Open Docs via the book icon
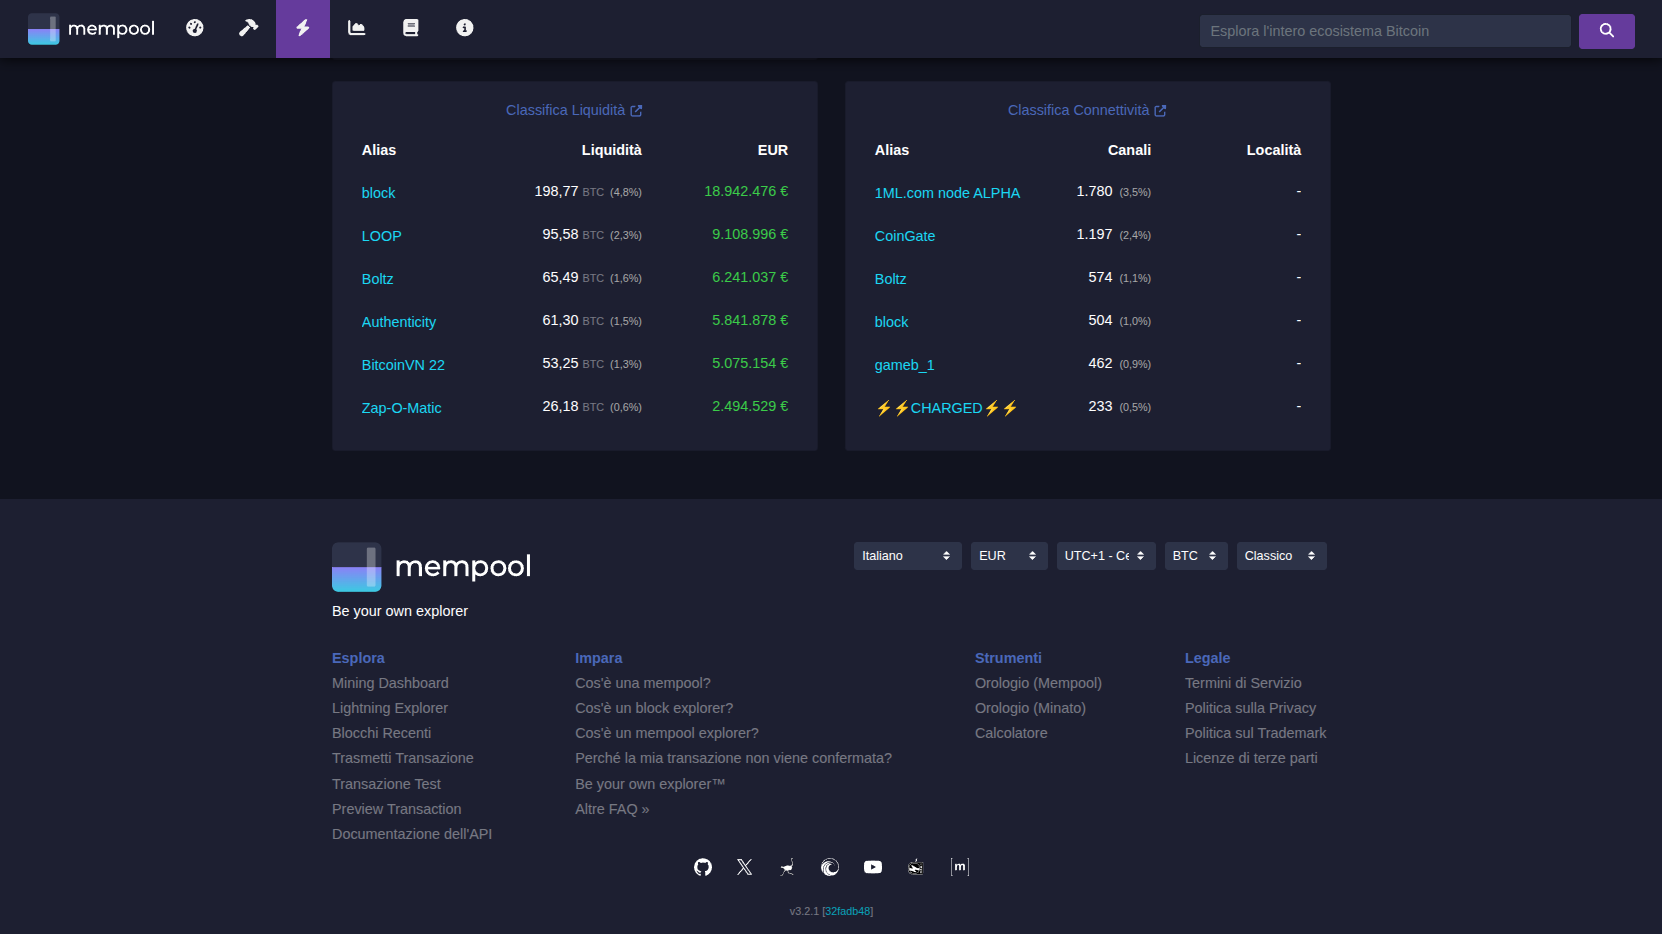 tap(411, 28)
